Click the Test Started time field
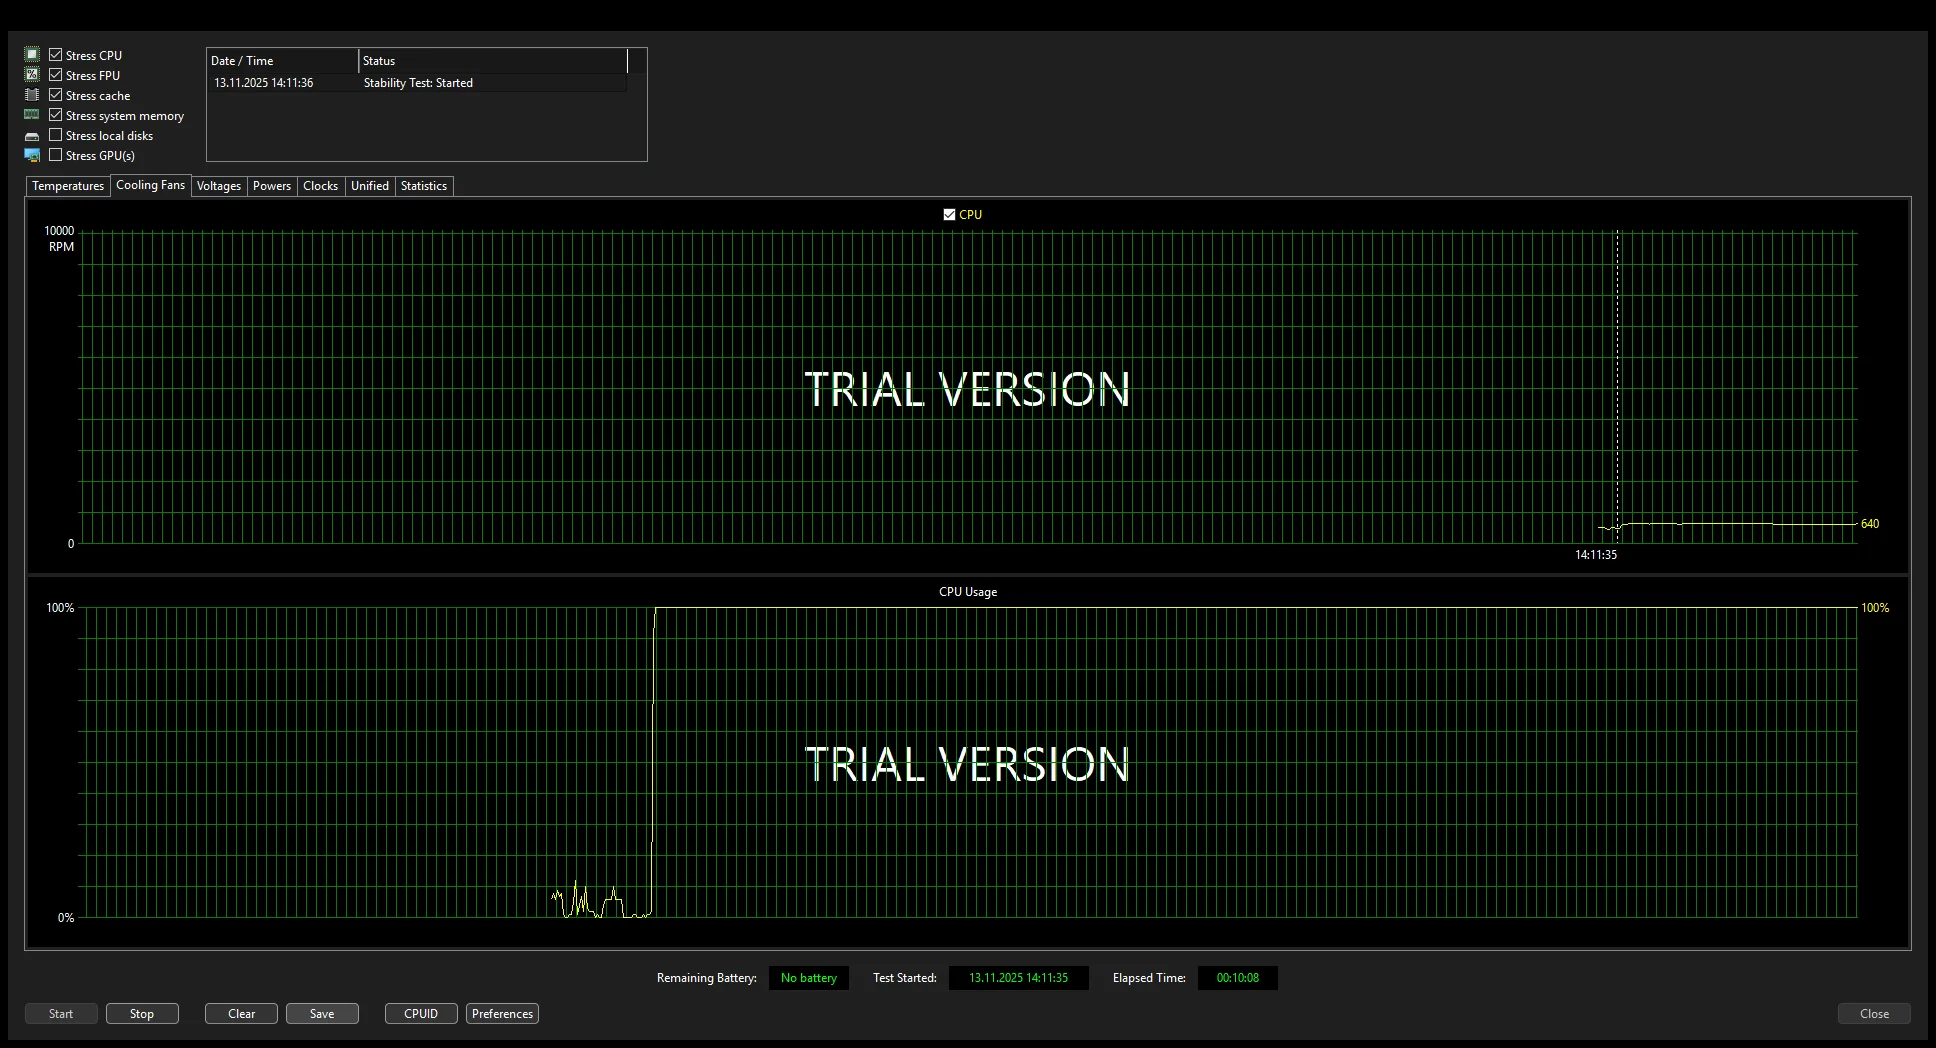The image size is (1936, 1048). pos(1019,978)
